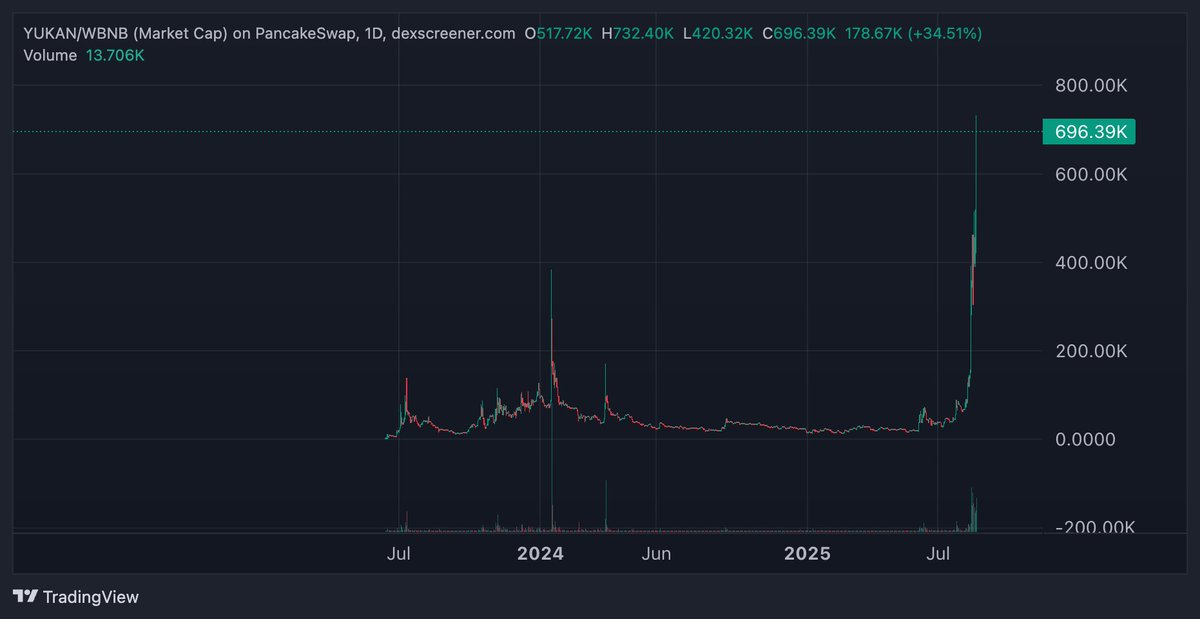Click the 200.00K price axis label
The image size is (1200, 619).
pyautogui.click(x=1091, y=351)
